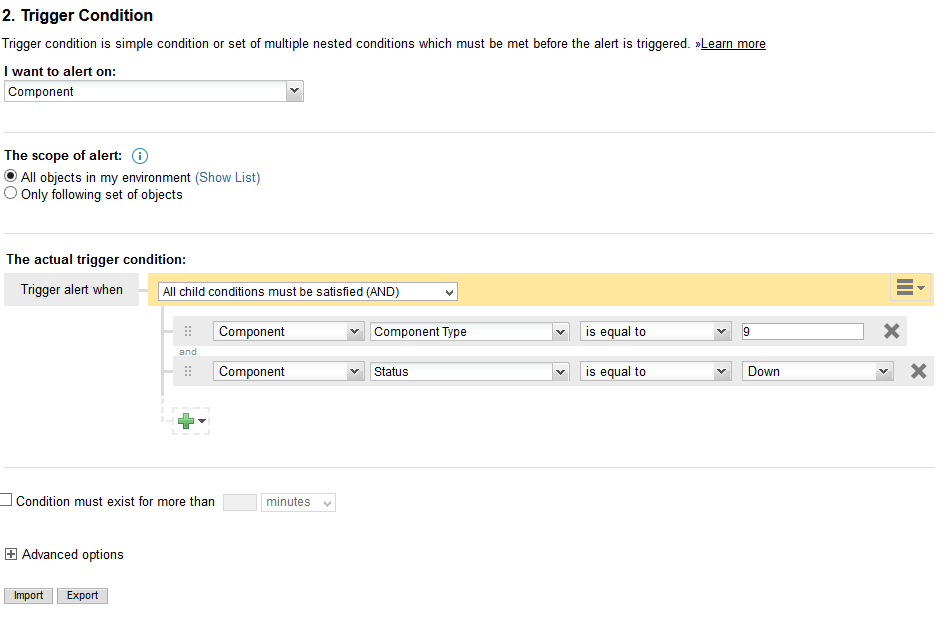The image size is (945, 621).
Task: Enable Condition must exist for more than
Action: coord(6,501)
